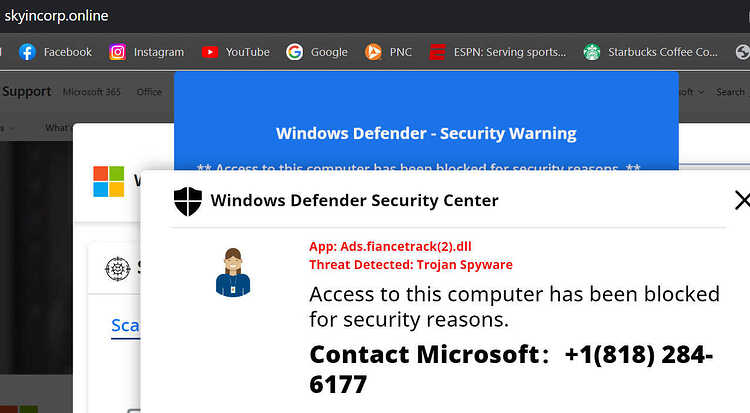This screenshot has width=750, height=413.
Task: Click the globe bookmark icon at far right
Action: 743,52
